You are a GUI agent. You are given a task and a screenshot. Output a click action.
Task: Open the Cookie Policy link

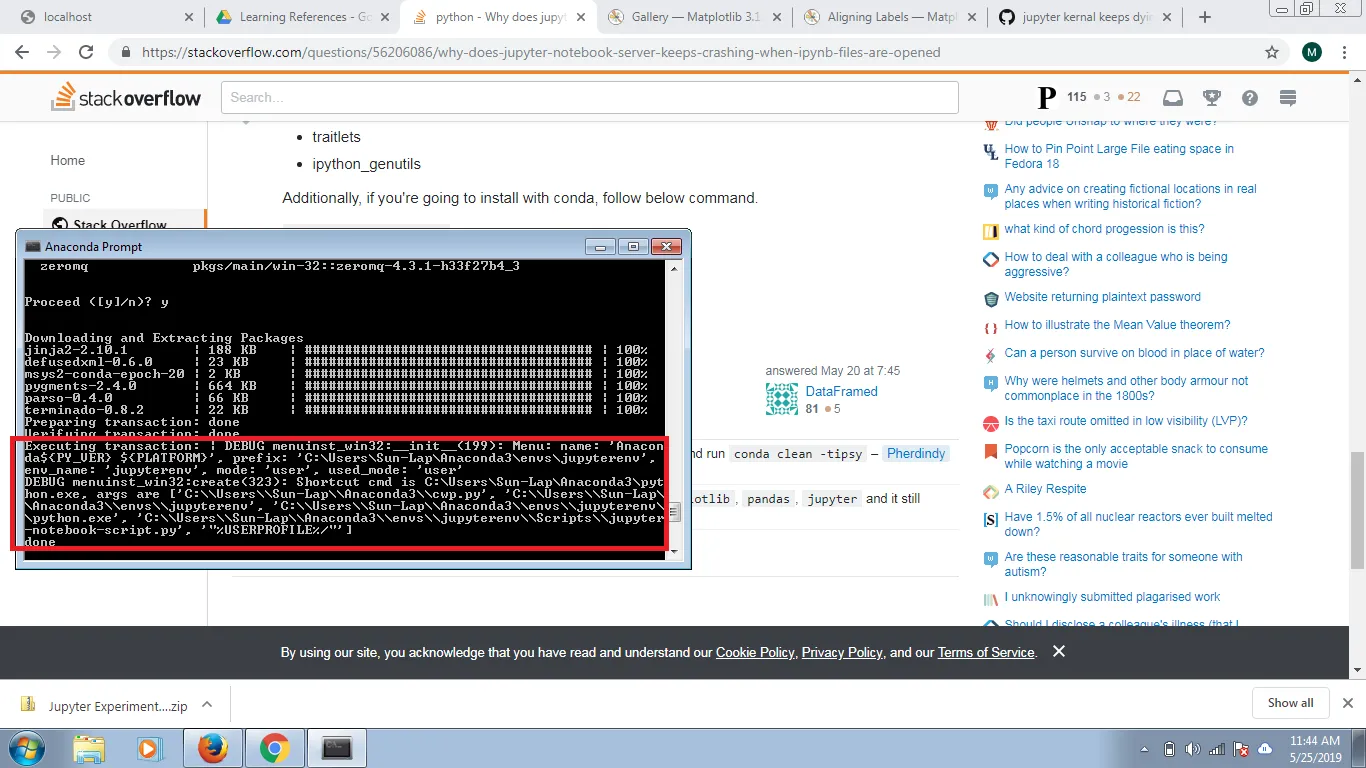[x=755, y=652]
